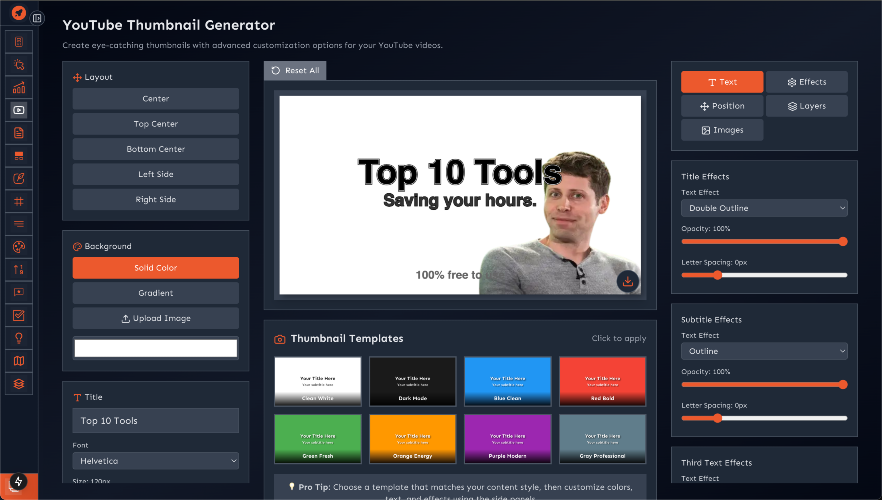Apply the Dark Mode template
Image resolution: width=882 pixels, height=500 pixels.
coord(412,381)
